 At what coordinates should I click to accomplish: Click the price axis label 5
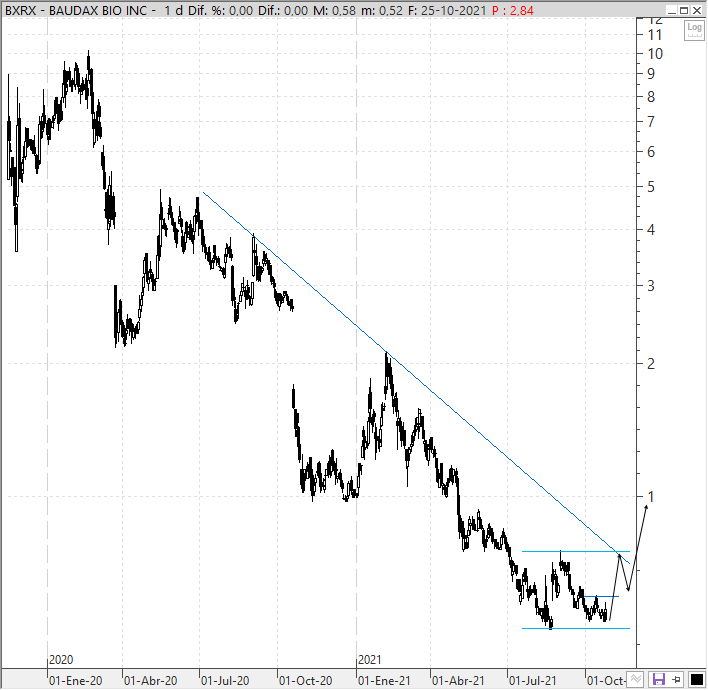click(x=651, y=186)
